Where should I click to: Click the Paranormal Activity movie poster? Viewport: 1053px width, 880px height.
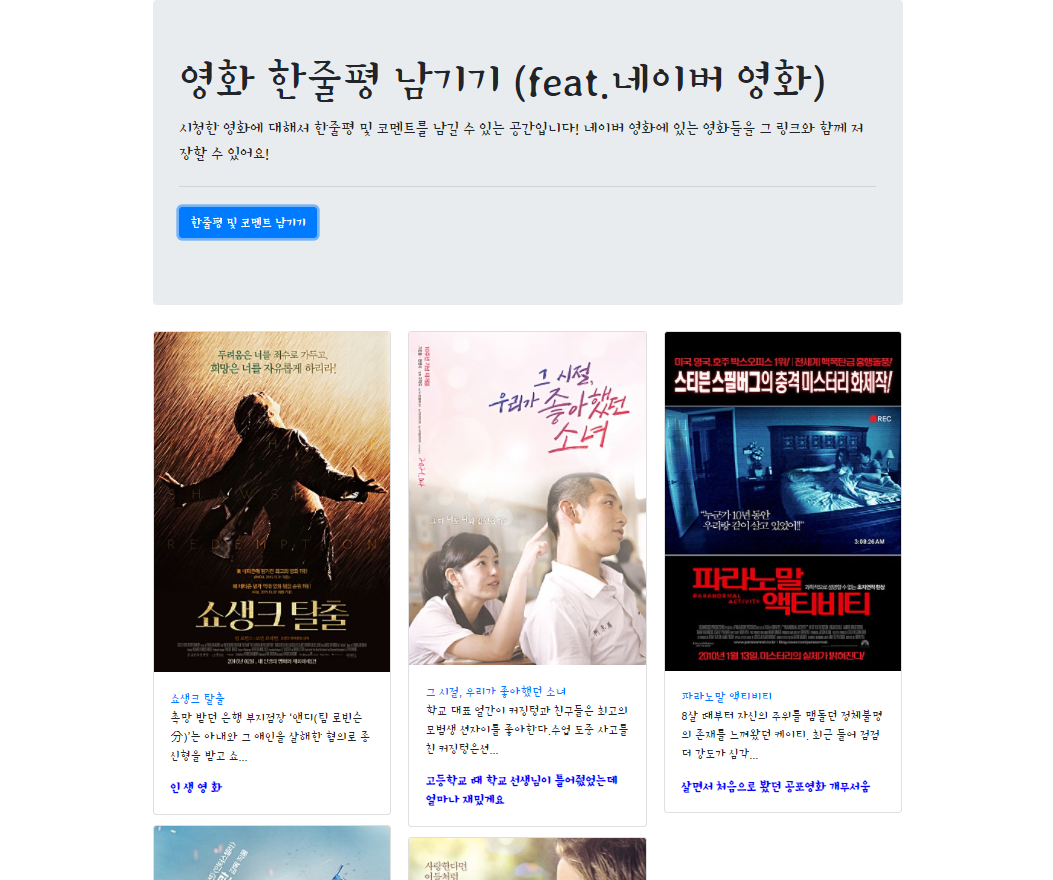[x=783, y=501]
